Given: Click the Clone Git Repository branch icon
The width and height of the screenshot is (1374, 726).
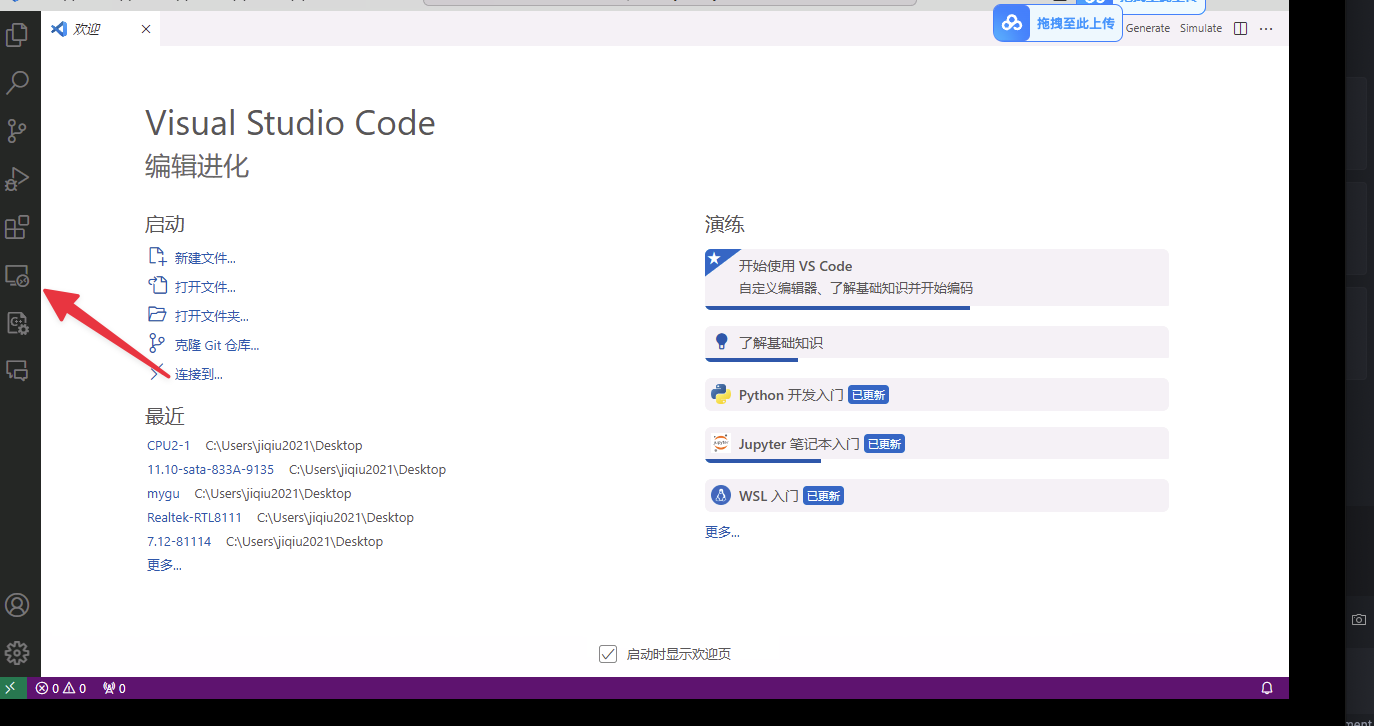Looking at the screenshot, I should click(x=157, y=344).
